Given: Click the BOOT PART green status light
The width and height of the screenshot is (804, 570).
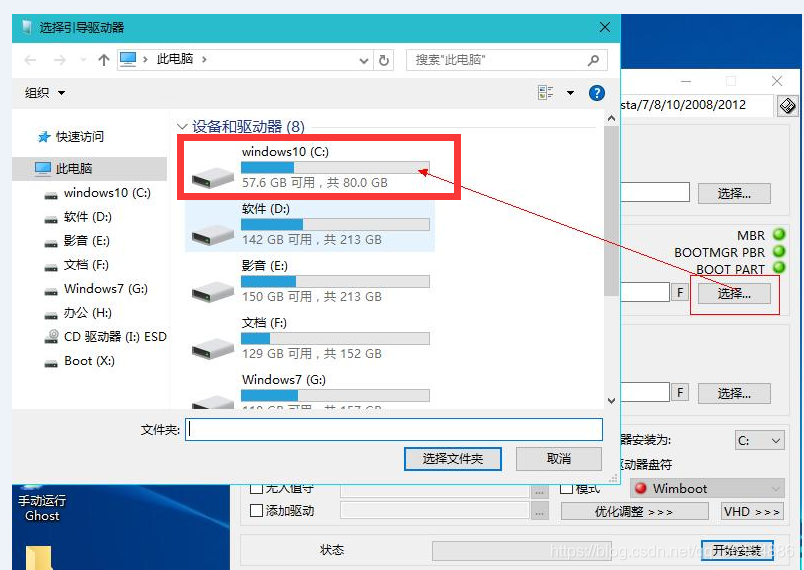Looking at the screenshot, I should pos(779,268).
